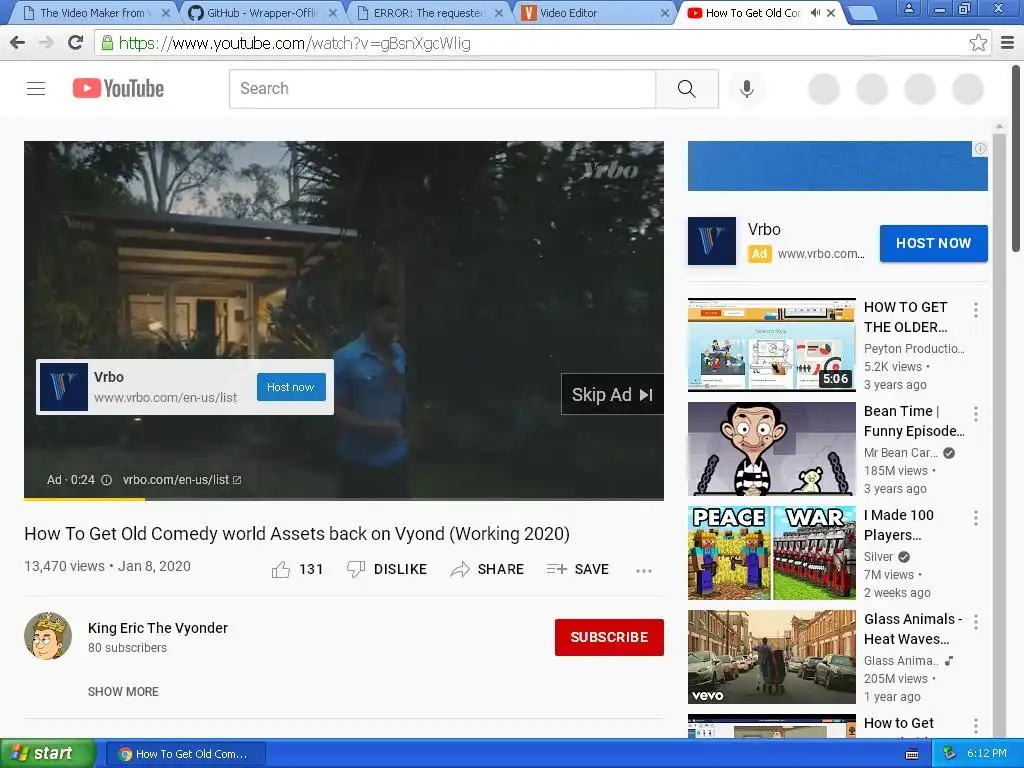
Task: Click the DISLIKE thumbs down button
Action: (x=387, y=569)
